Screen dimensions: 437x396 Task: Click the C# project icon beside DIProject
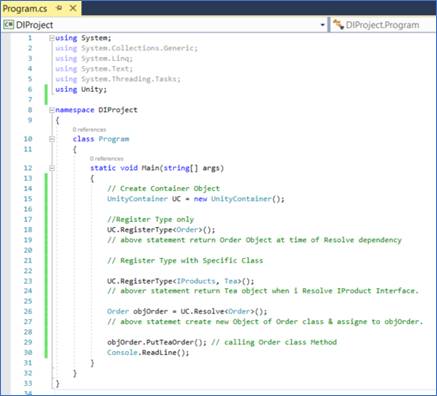click(8, 25)
